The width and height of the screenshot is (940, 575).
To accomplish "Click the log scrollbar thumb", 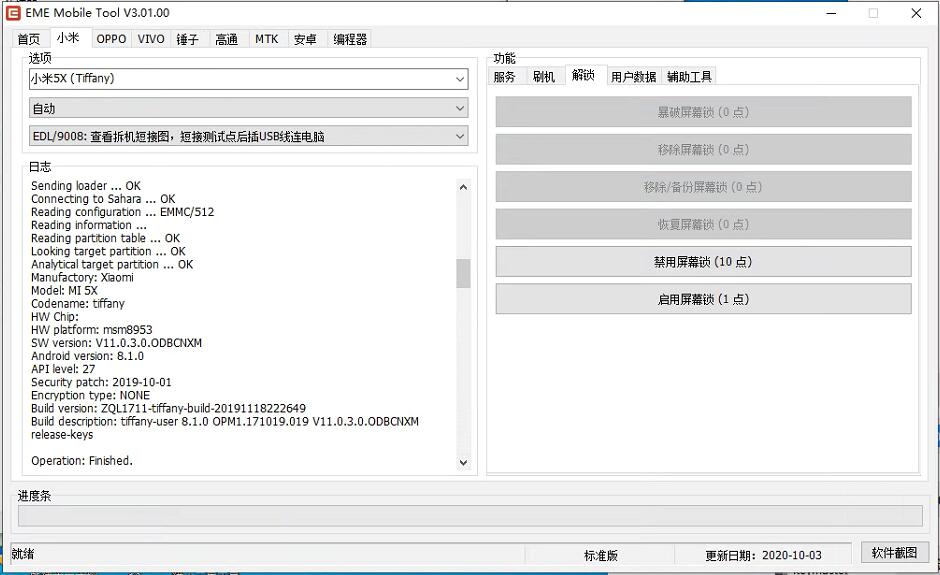I will pyautogui.click(x=463, y=273).
